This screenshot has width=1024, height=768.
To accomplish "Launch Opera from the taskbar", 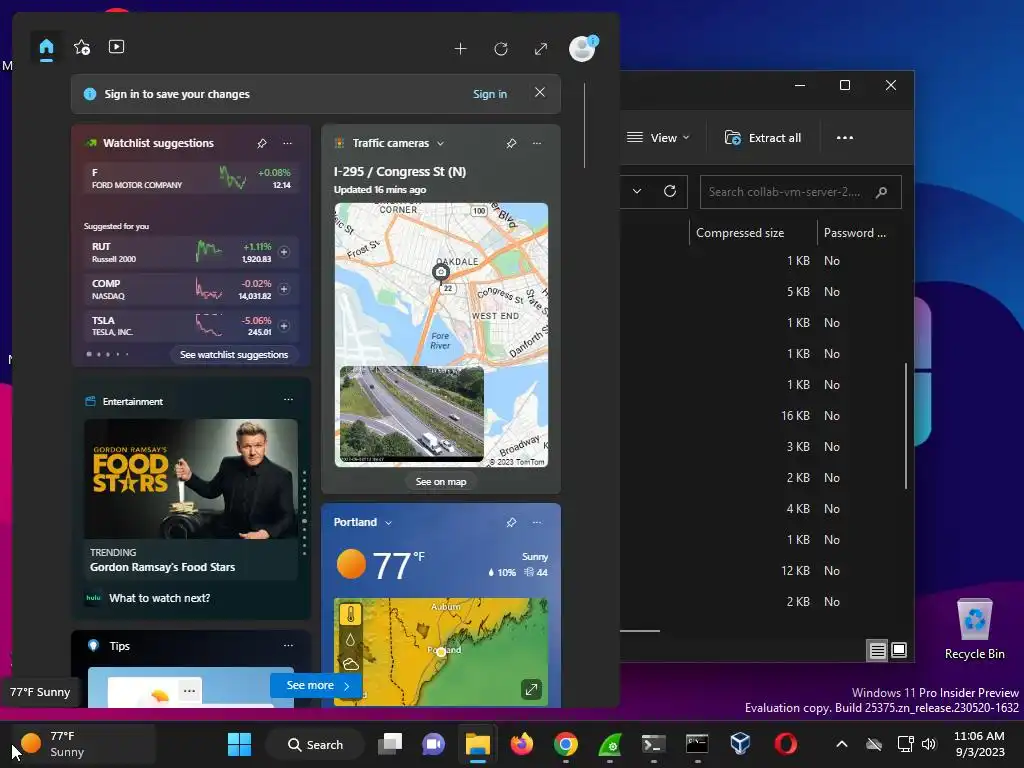I will pyautogui.click(x=786, y=744).
